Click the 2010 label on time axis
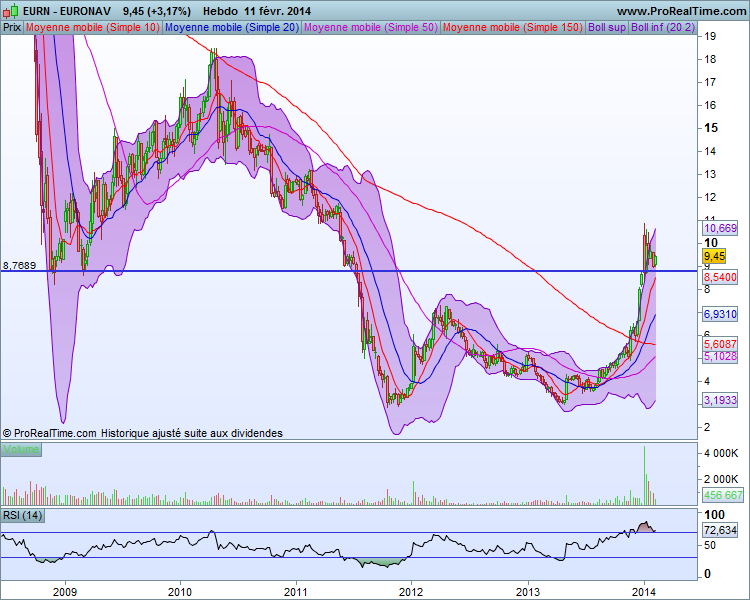Screen dimensions: 750x600 point(180,592)
